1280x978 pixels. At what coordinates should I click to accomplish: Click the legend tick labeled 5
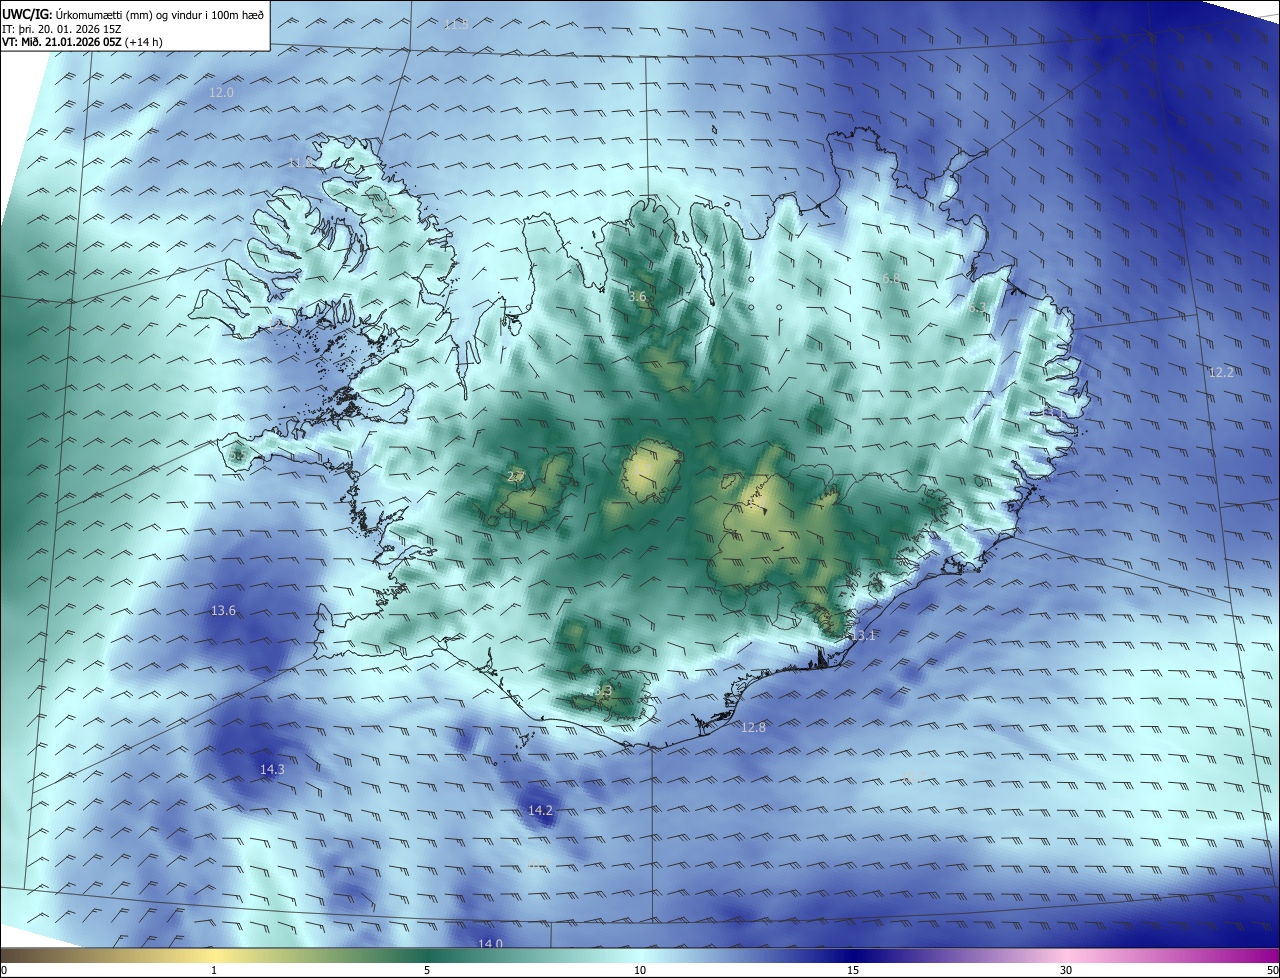point(427,970)
